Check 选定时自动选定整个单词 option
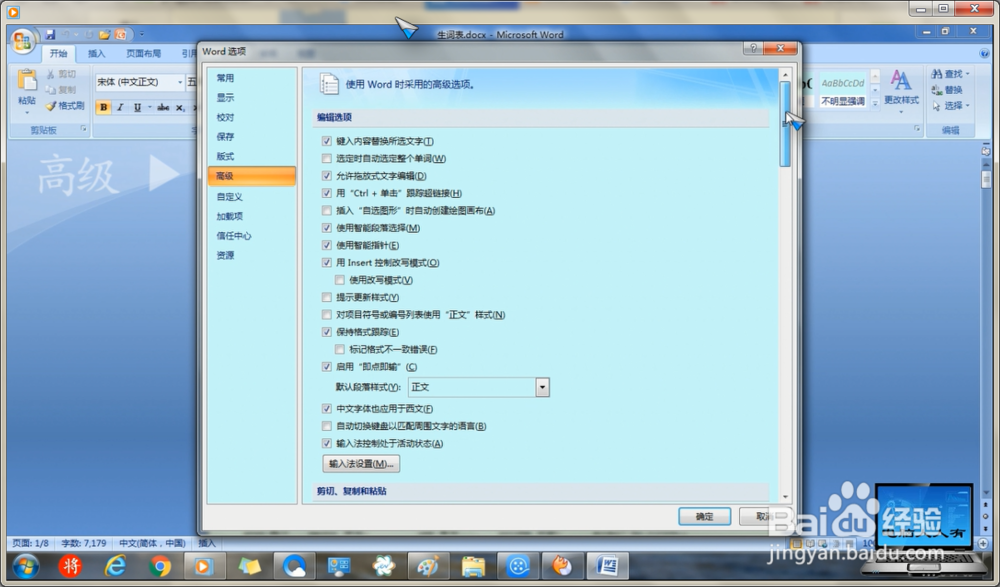This screenshot has width=1000, height=587. click(327, 158)
